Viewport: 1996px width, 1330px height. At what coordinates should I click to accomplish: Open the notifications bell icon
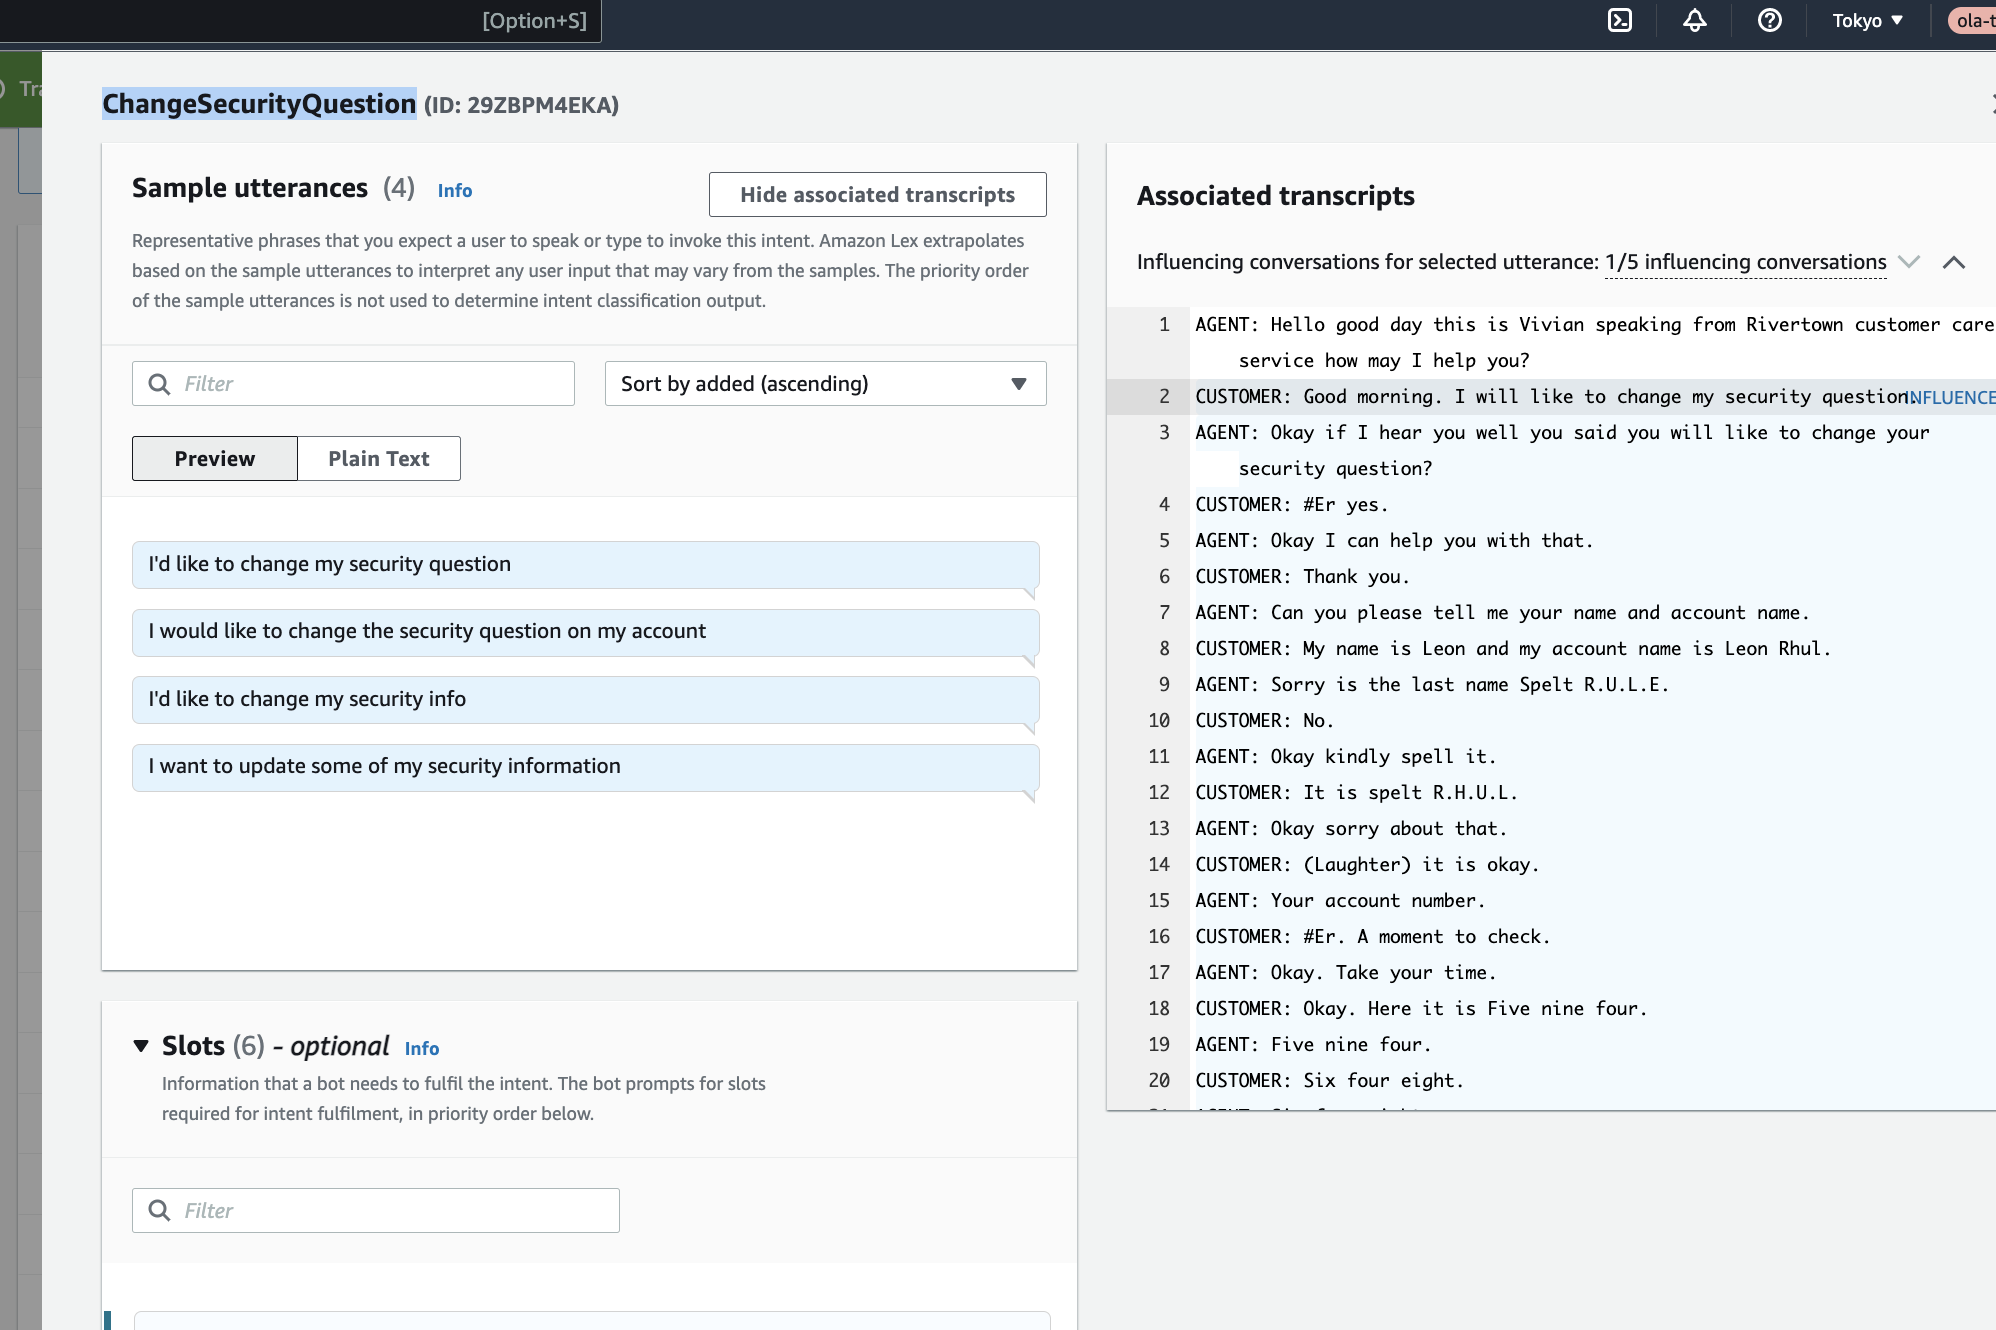click(x=1695, y=20)
